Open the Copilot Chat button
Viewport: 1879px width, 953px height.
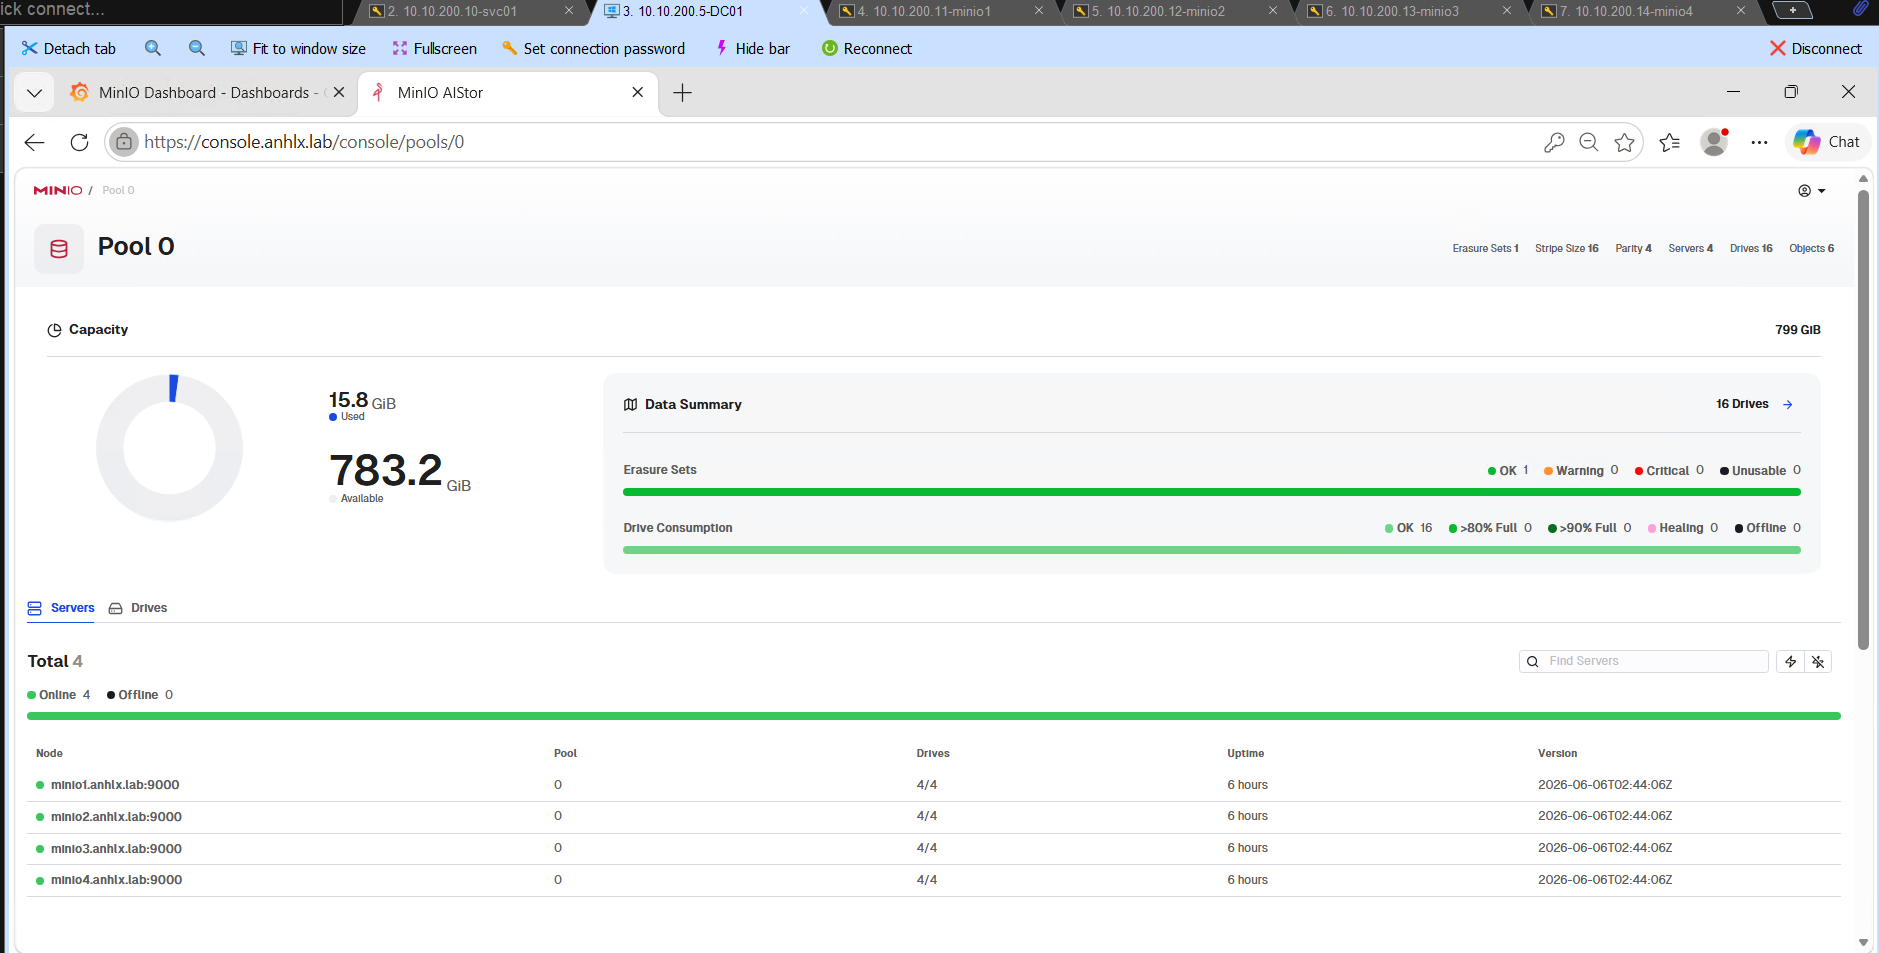pos(1827,142)
